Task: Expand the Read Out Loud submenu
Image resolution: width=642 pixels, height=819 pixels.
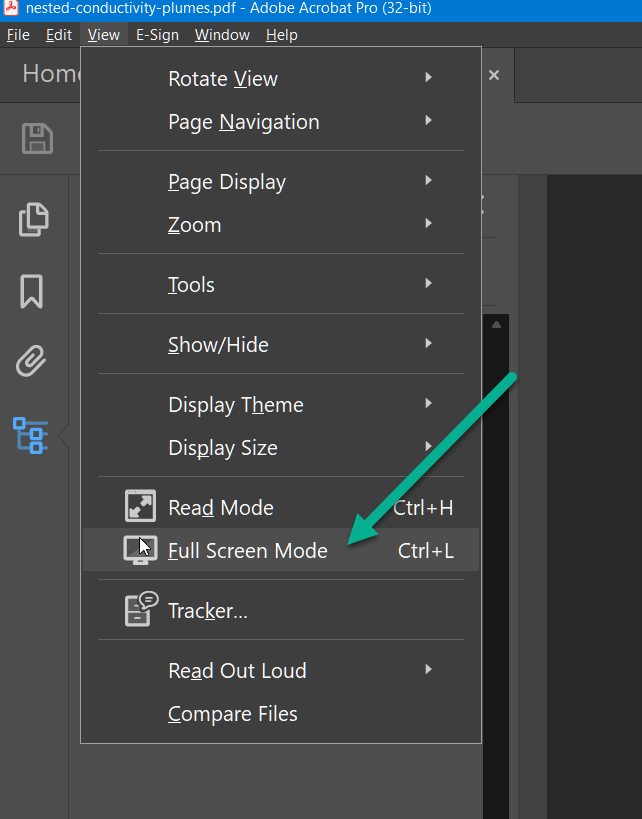Action: 281,670
